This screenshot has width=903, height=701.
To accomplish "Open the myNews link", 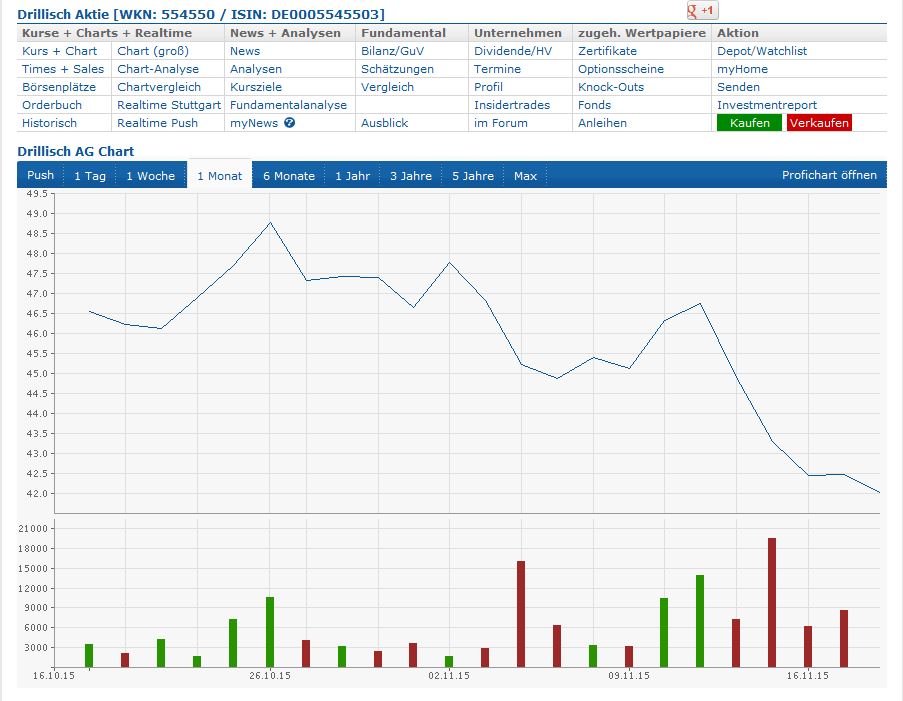I will 254,123.
